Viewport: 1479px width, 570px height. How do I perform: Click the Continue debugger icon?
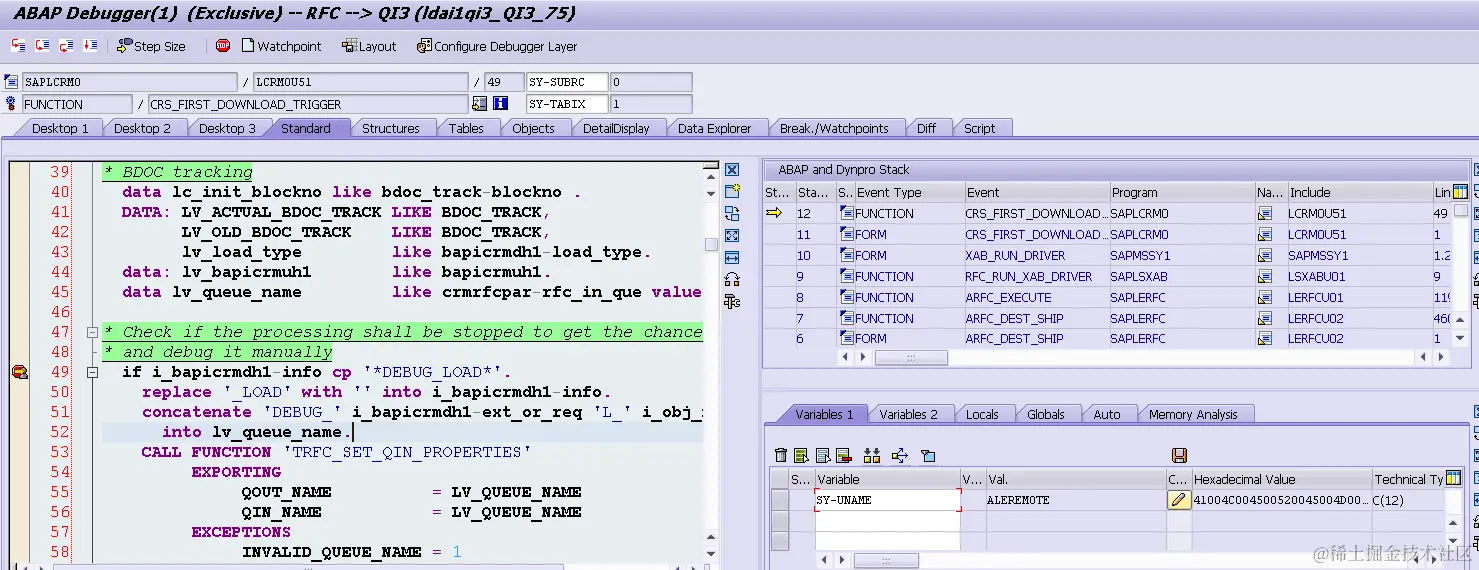[x=90, y=46]
